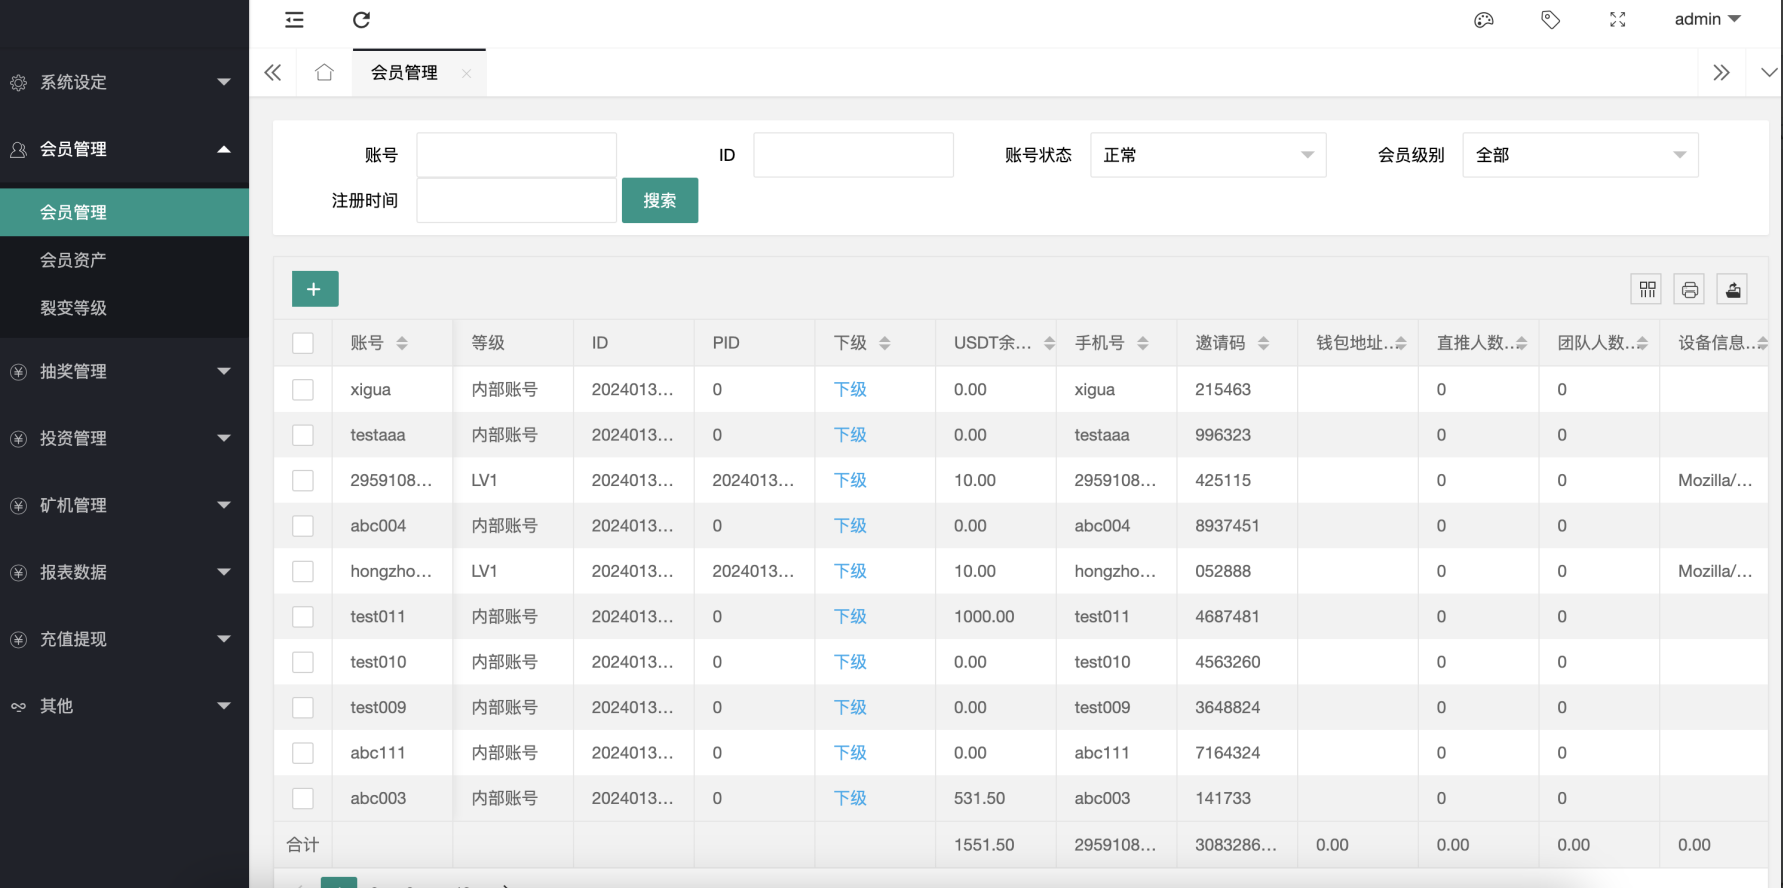Image resolution: width=1783 pixels, height=888 pixels.
Task: Click the 账号 input field
Action: pos(516,155)
